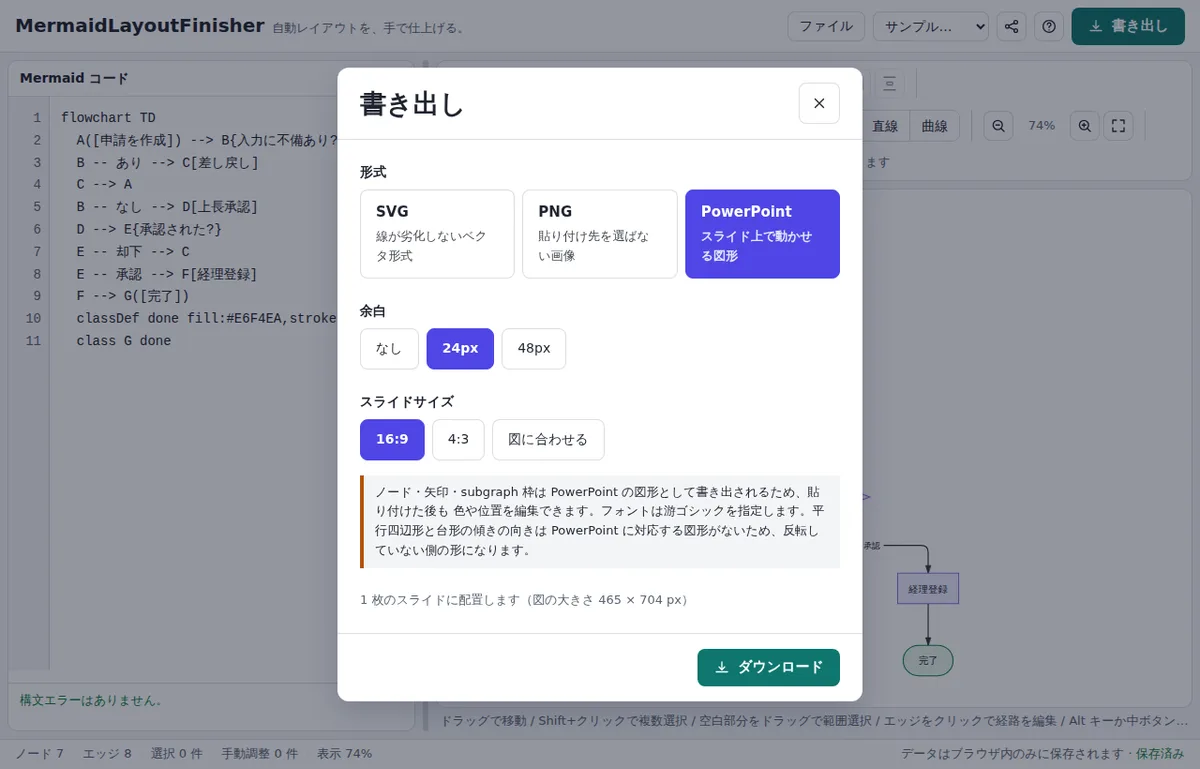Choose the 4:3 slide size
The image size is (1200, 769).
[x=458, y=439]
